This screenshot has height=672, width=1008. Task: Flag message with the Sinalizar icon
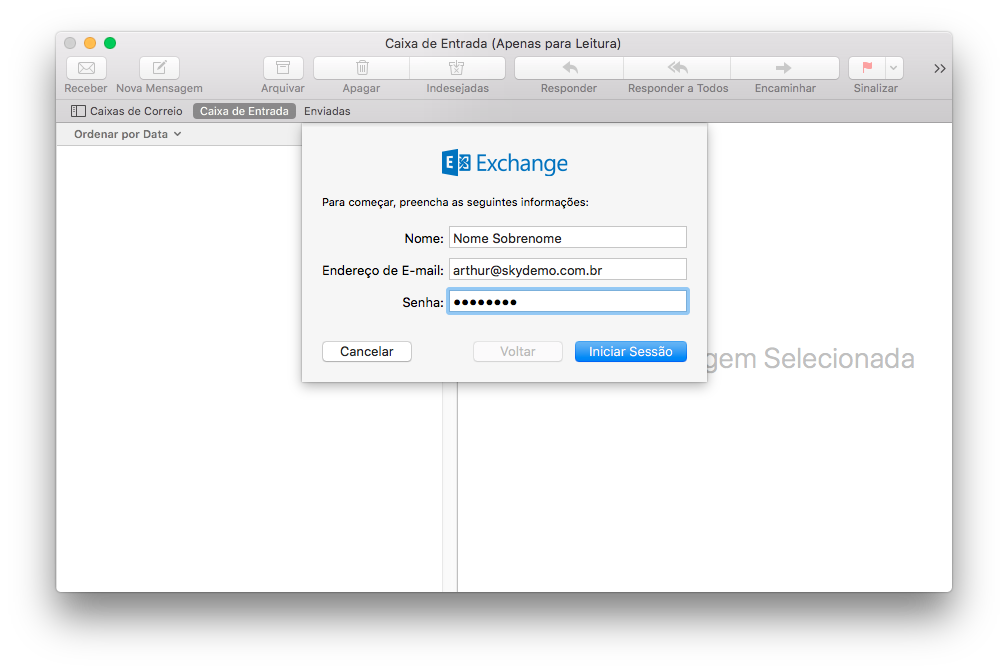(866, 68)
